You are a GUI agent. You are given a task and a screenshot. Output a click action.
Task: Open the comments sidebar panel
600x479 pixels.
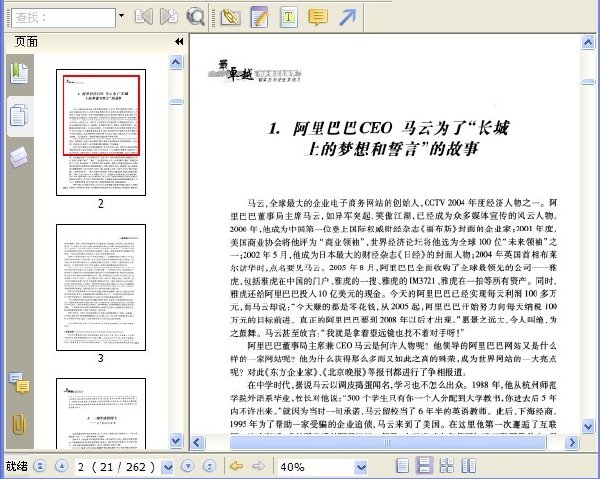(19, 383)
